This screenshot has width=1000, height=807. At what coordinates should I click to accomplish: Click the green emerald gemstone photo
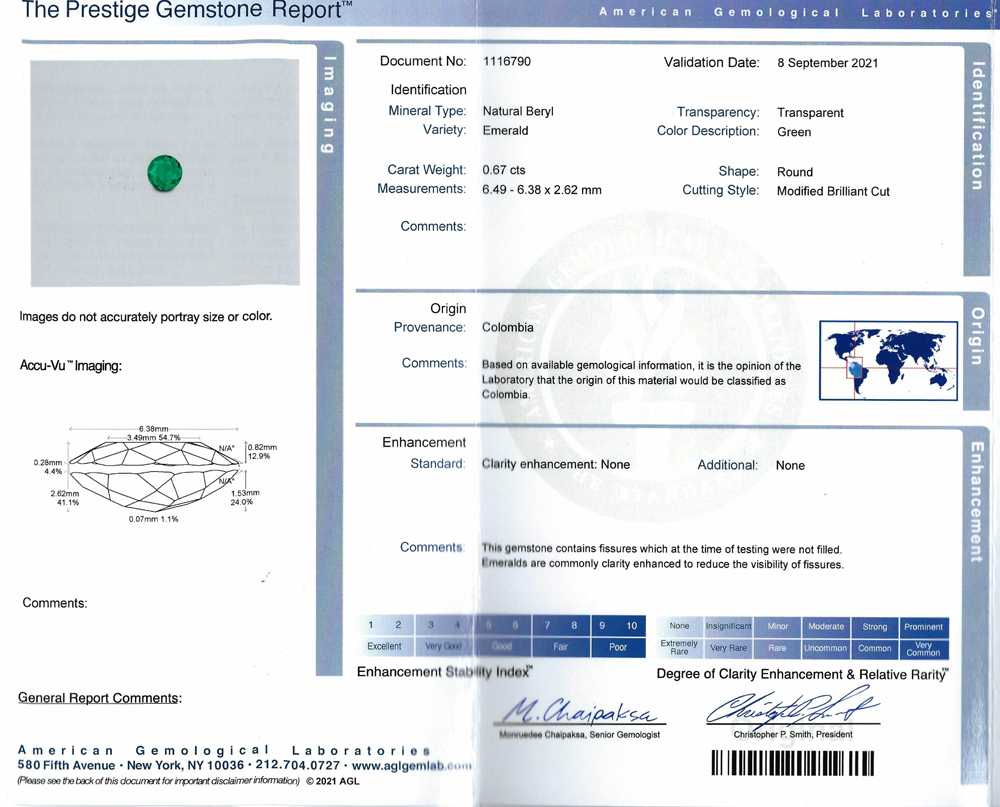point(165,173)
